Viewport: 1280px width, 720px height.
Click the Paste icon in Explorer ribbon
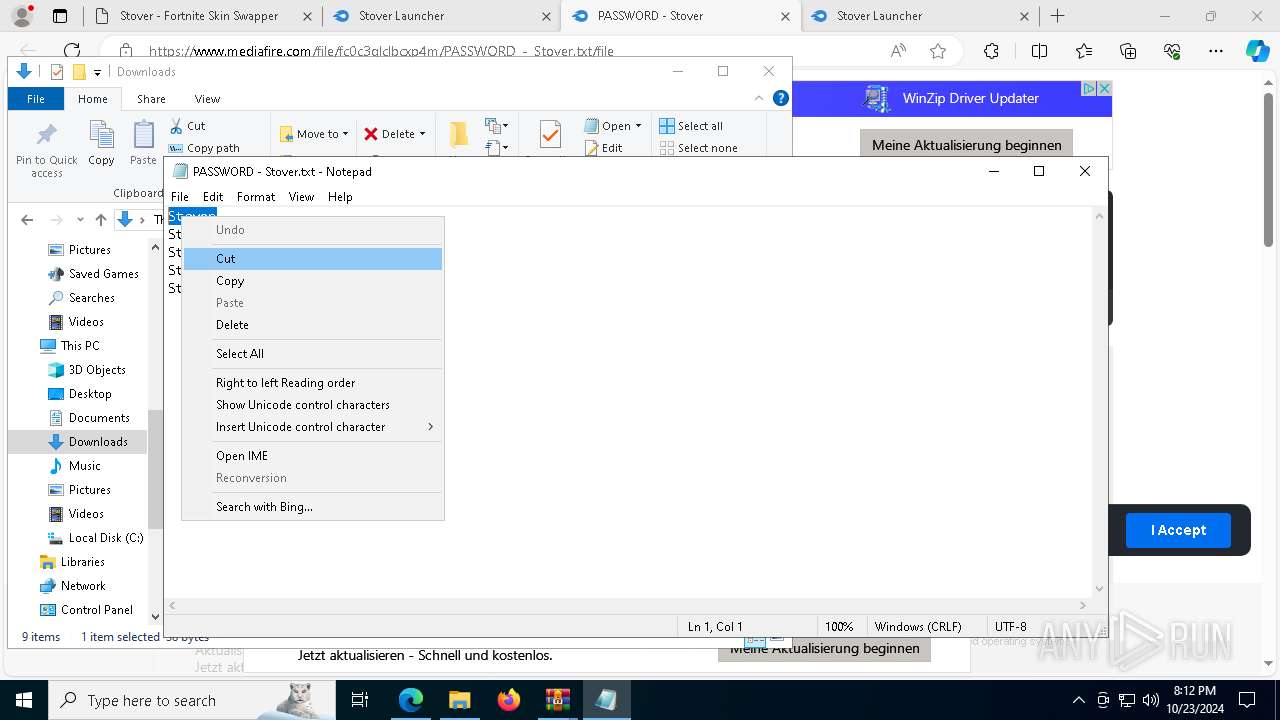coord(144,134)
